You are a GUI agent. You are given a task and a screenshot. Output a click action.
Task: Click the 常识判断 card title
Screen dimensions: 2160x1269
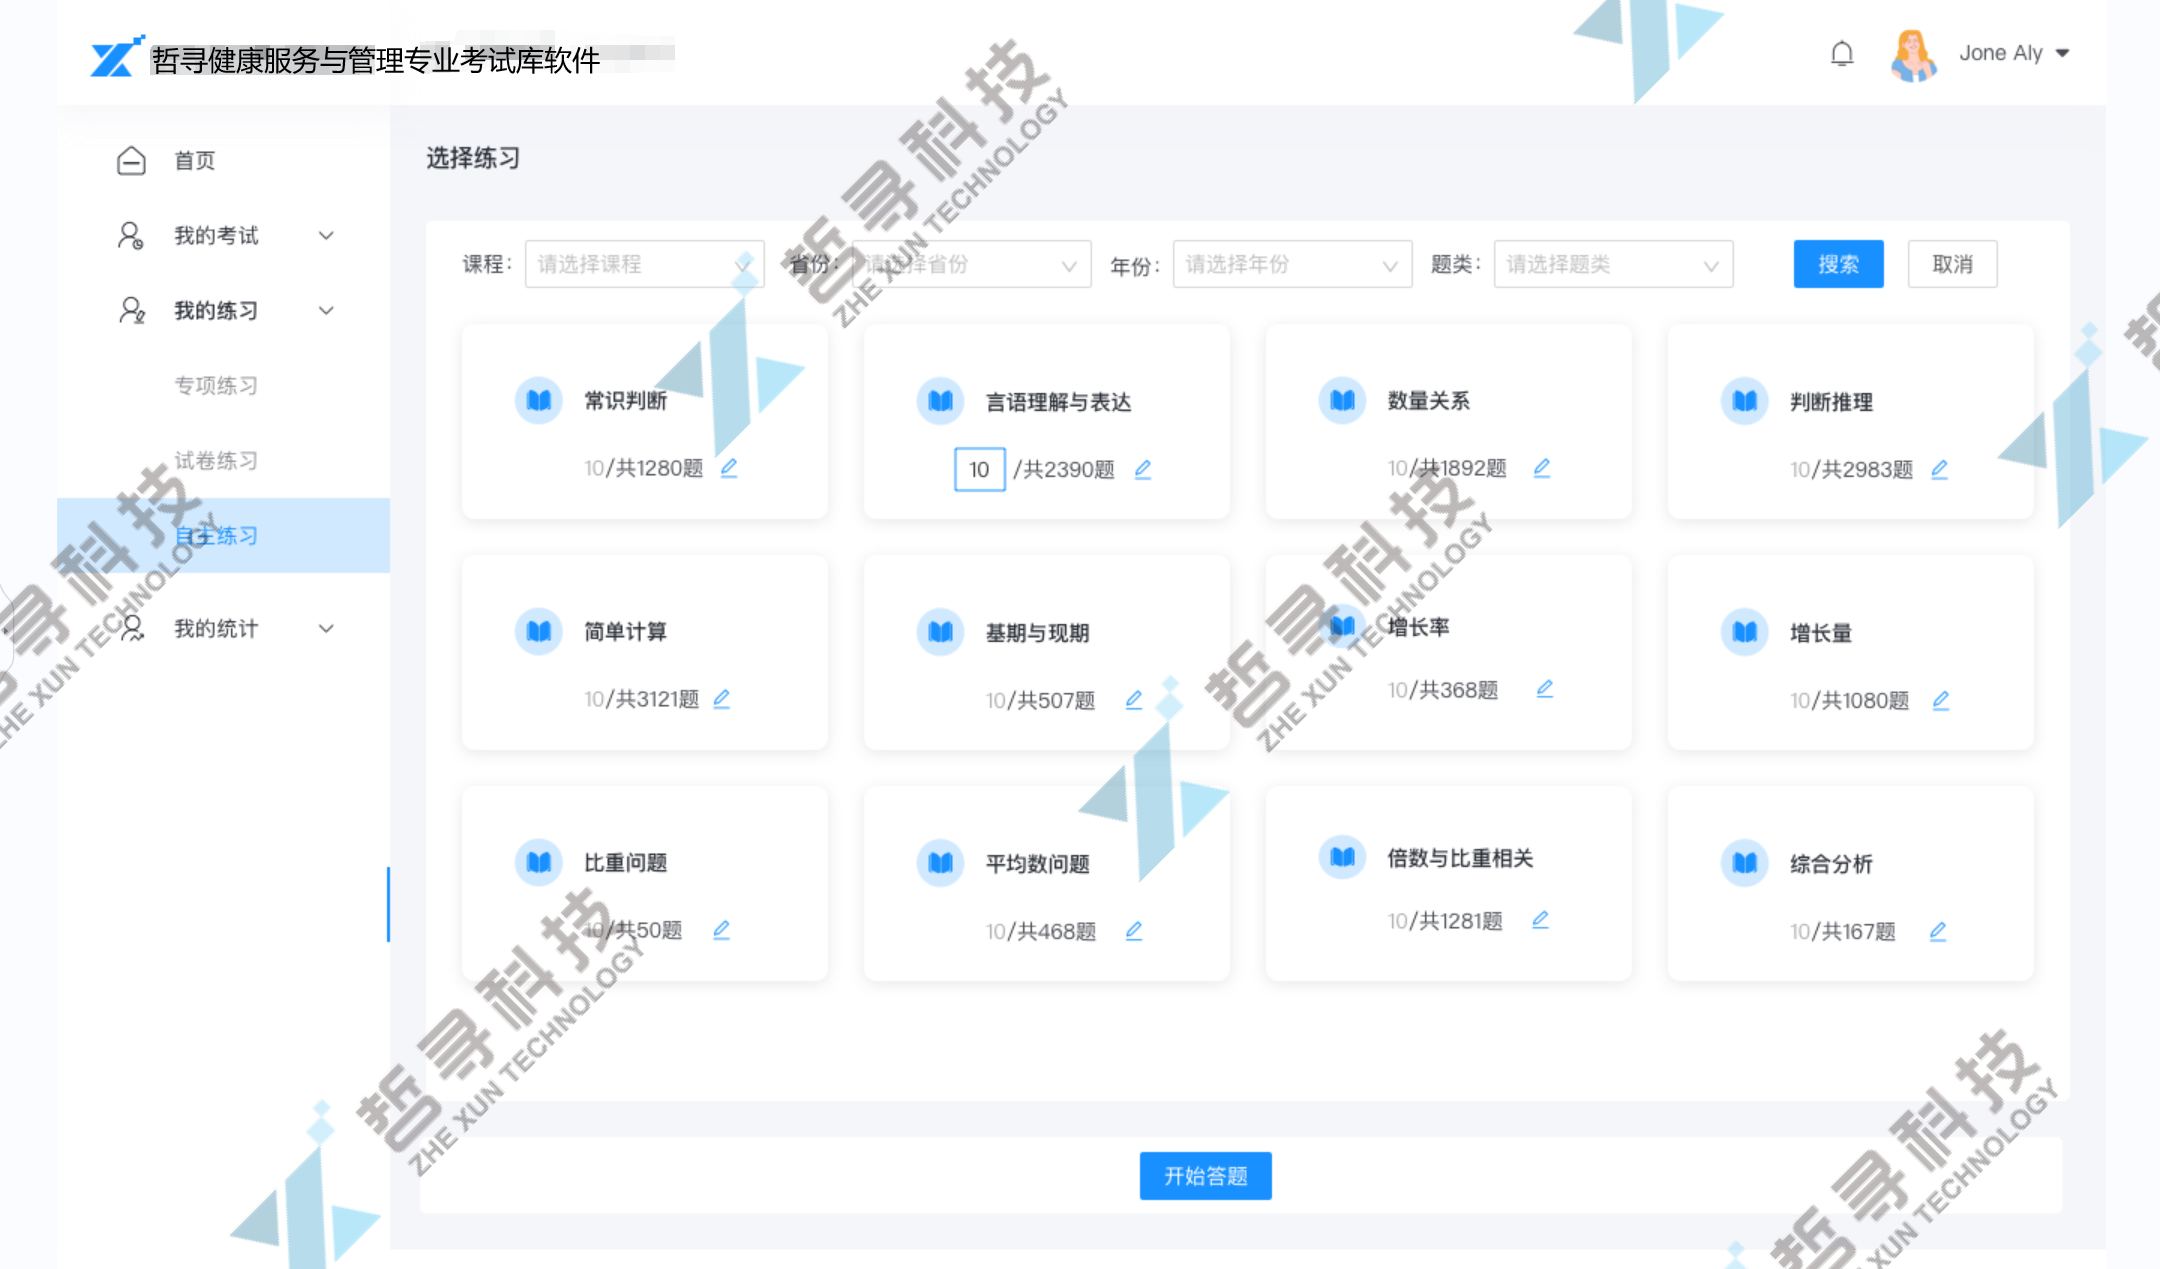point(625,401)
